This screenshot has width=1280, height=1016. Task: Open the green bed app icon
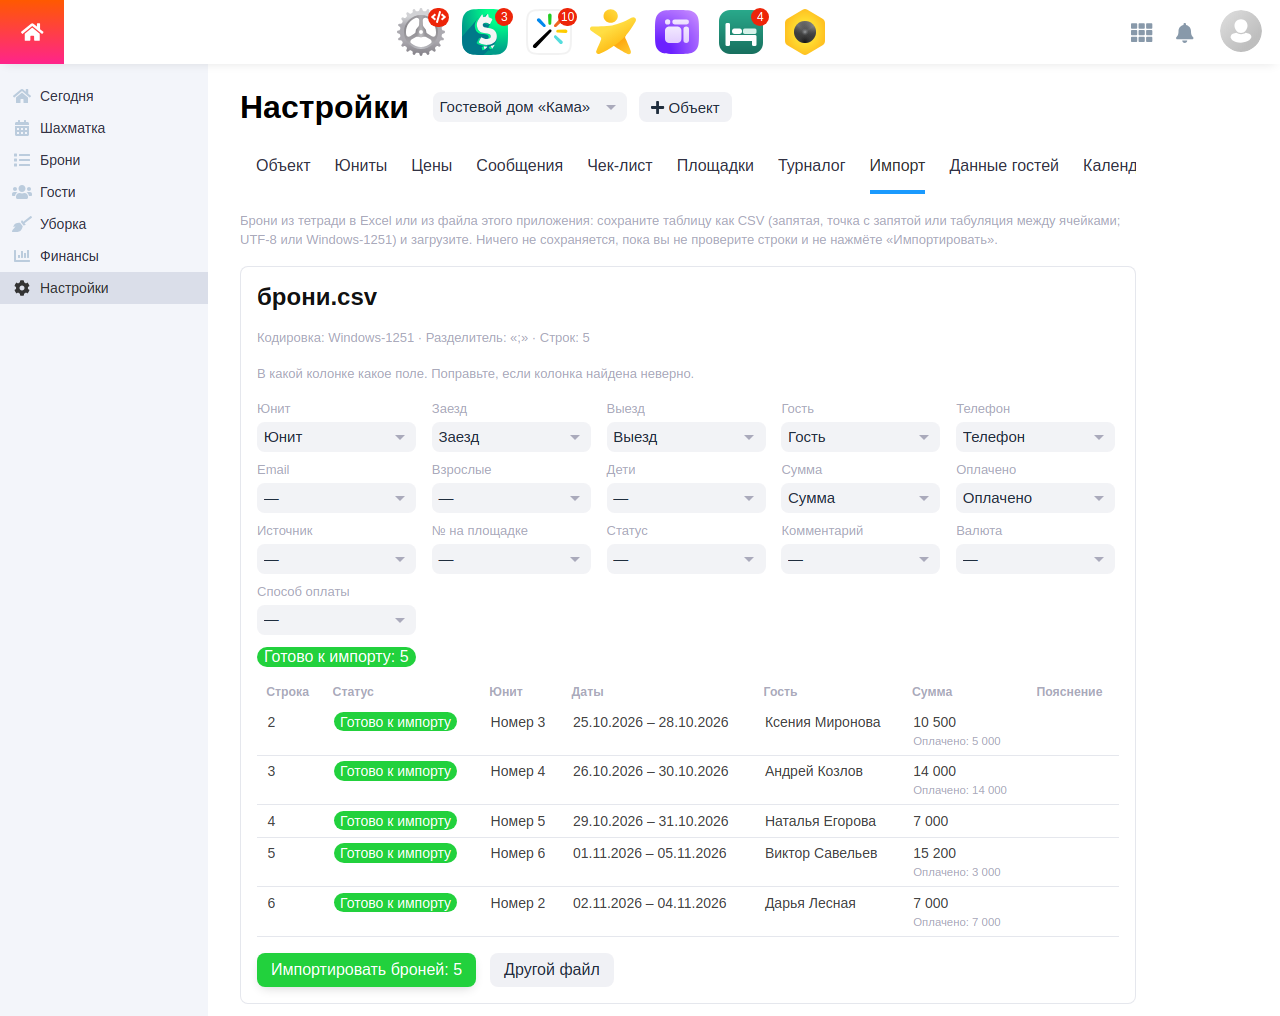coord(741,32)
